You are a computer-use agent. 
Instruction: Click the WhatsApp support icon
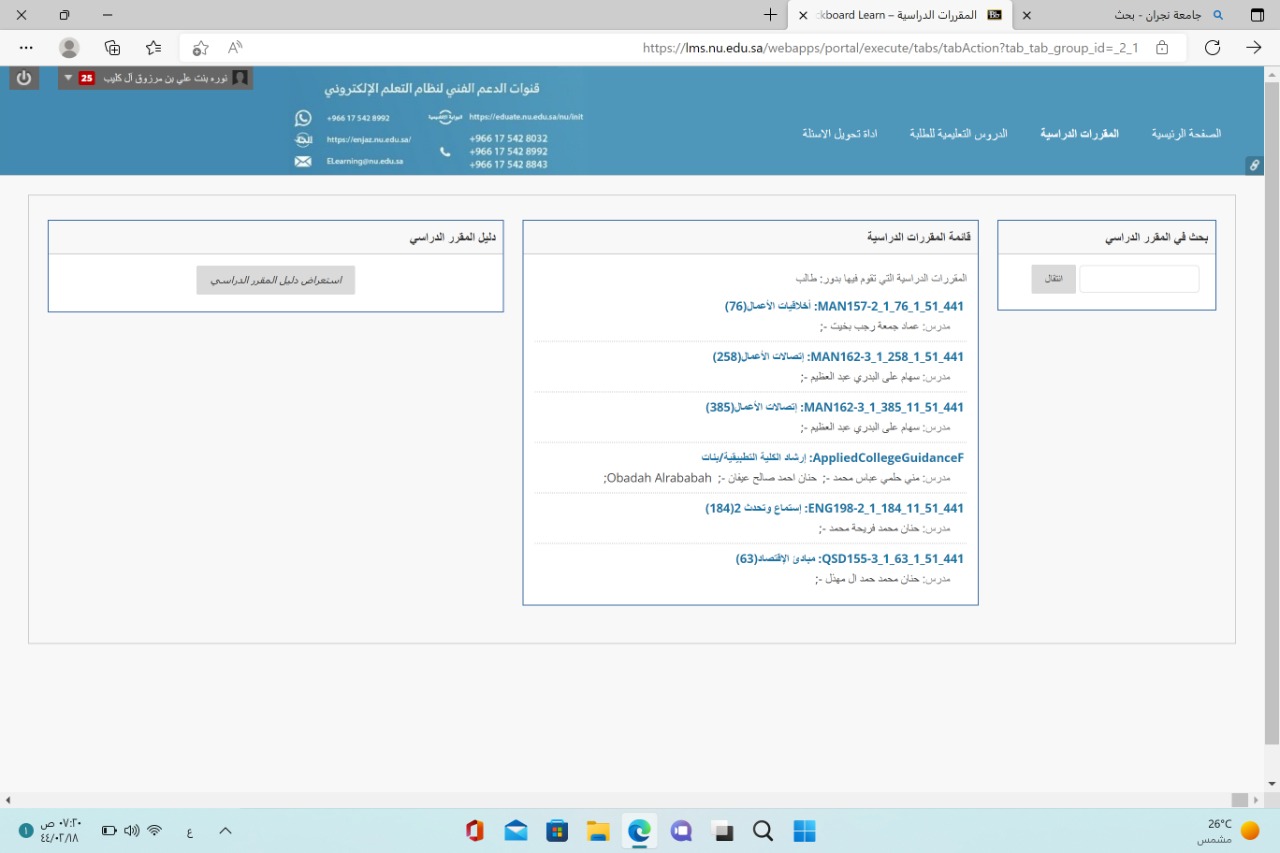pos(303,118)
